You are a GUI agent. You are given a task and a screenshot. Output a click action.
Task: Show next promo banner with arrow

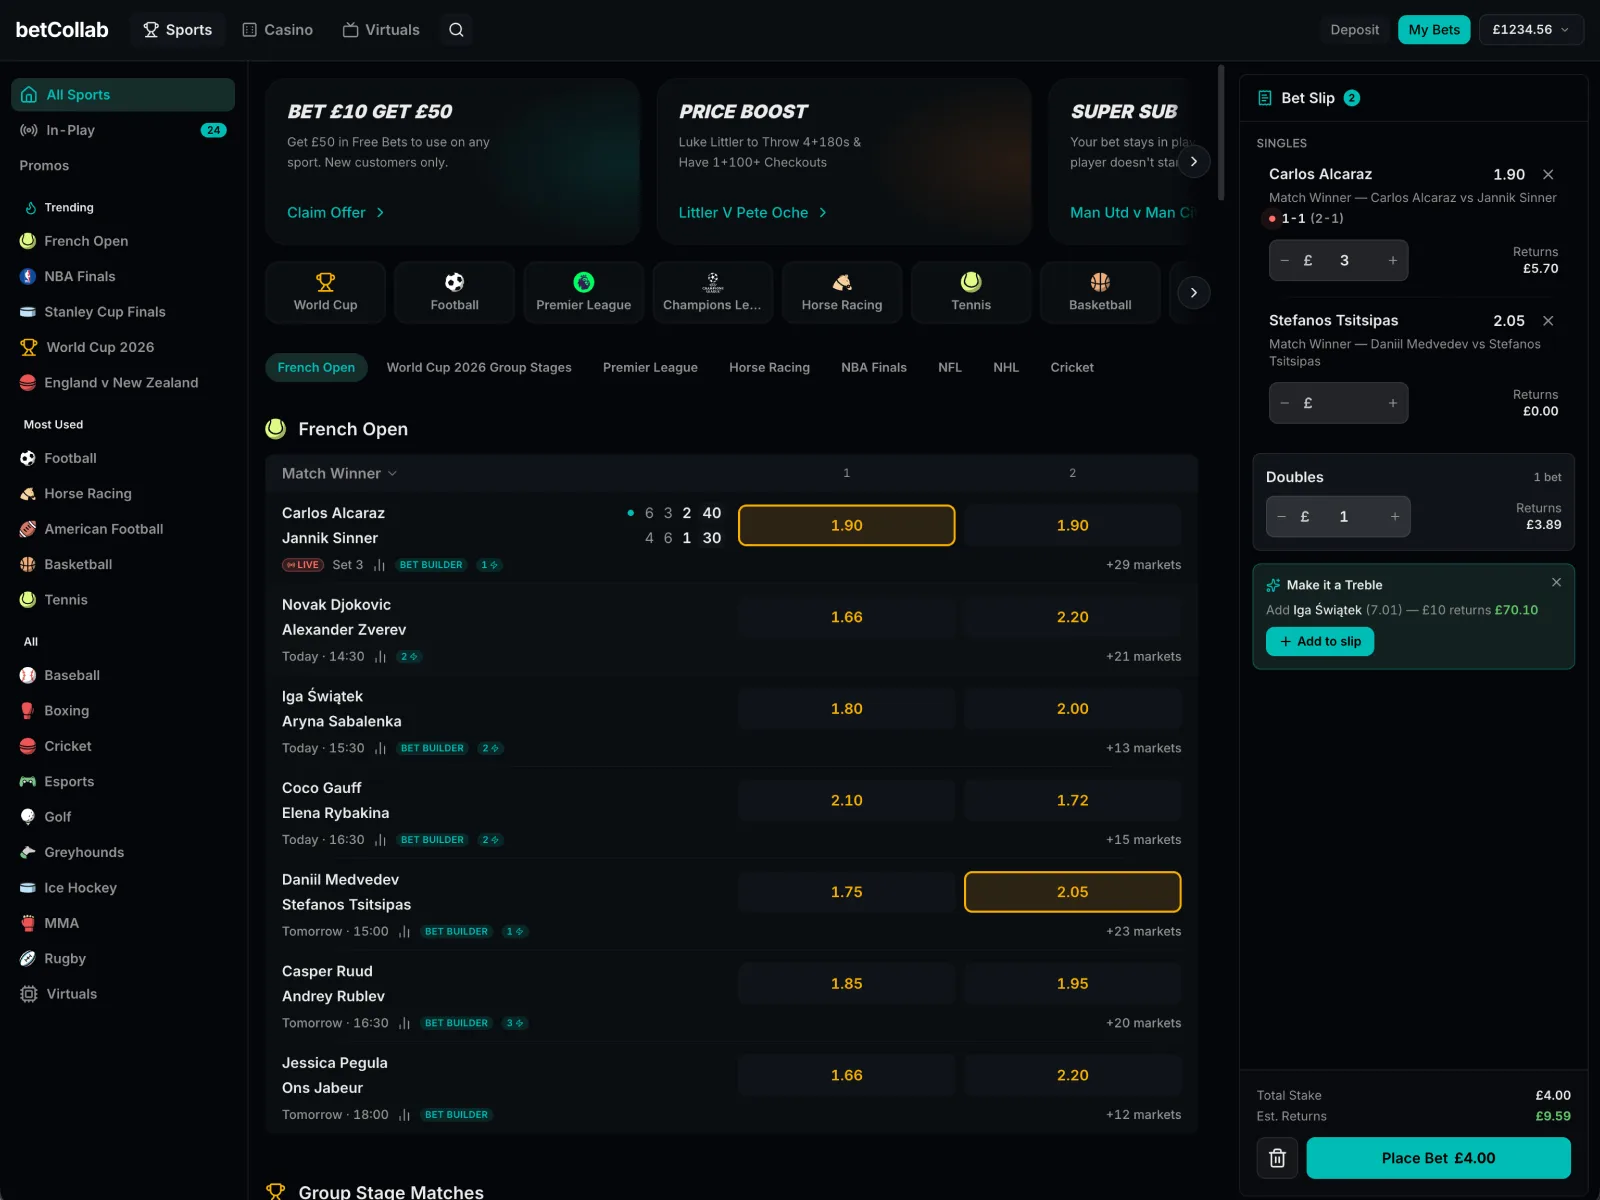(1193, 161)
